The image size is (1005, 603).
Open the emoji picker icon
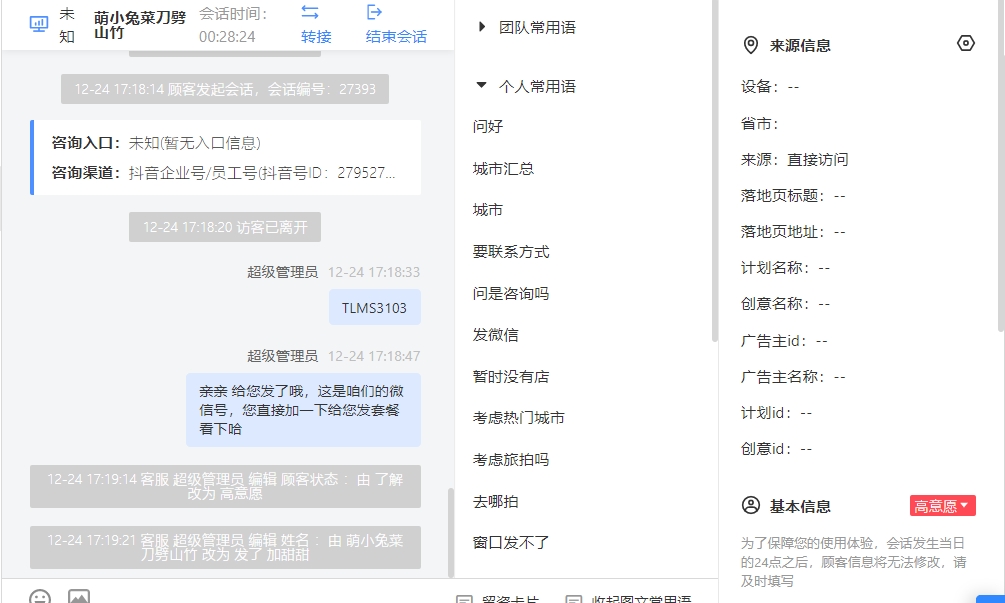40,597
